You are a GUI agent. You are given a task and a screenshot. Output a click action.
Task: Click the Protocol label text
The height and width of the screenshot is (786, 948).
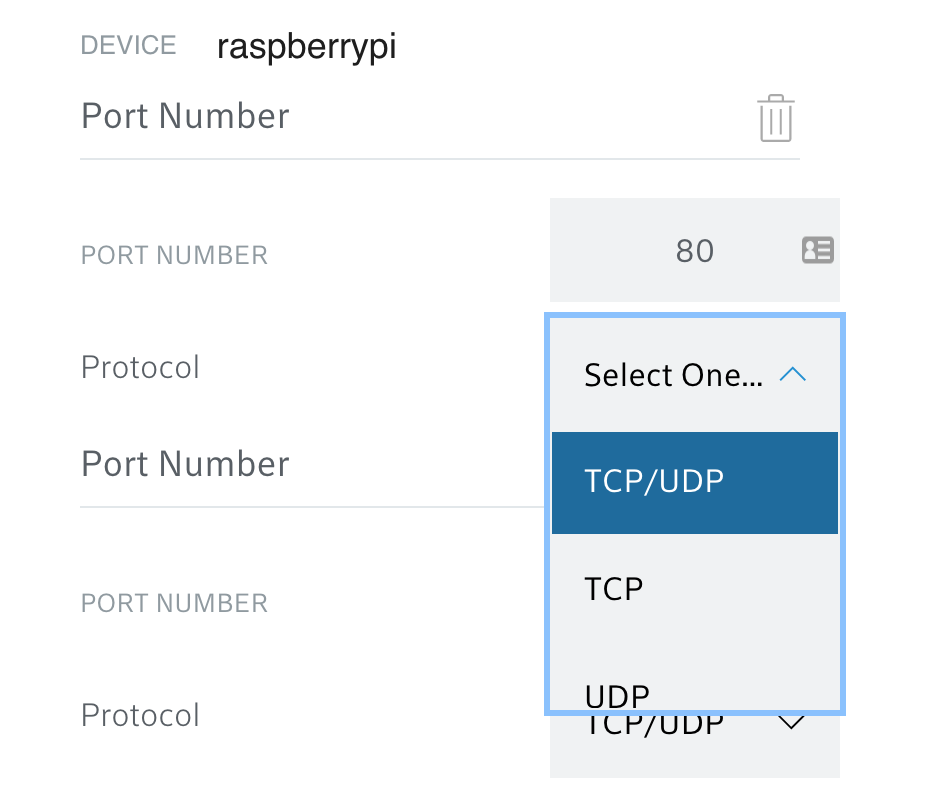[x=140, y=368]
